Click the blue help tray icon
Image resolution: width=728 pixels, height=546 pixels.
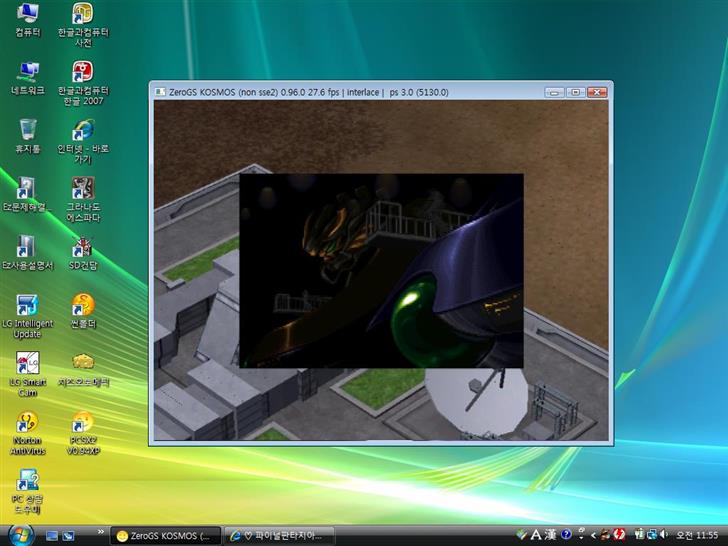pos(566,535)
